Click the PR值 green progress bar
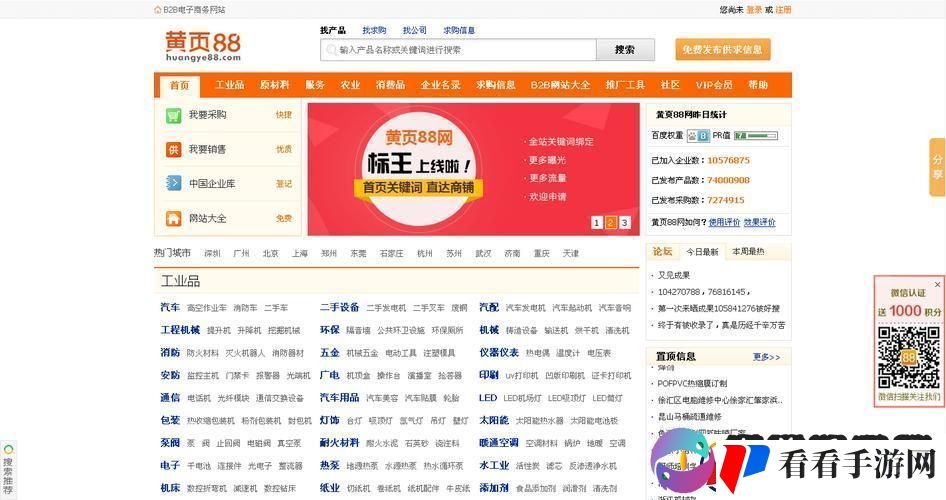Screen dimensions: 946x500 tap(756, 136)
